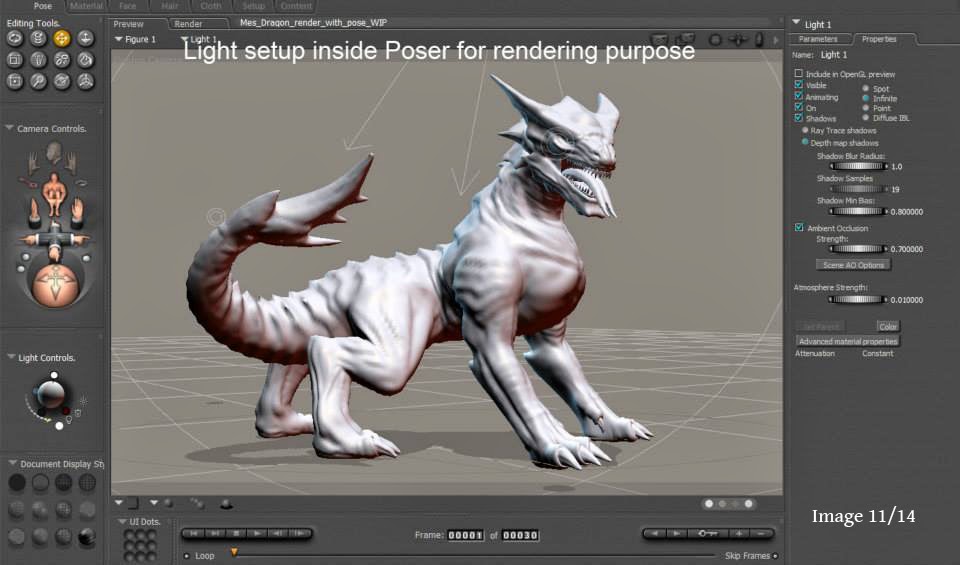Open the Light 1 properties panel menu arrow

[x=796, y=23]
